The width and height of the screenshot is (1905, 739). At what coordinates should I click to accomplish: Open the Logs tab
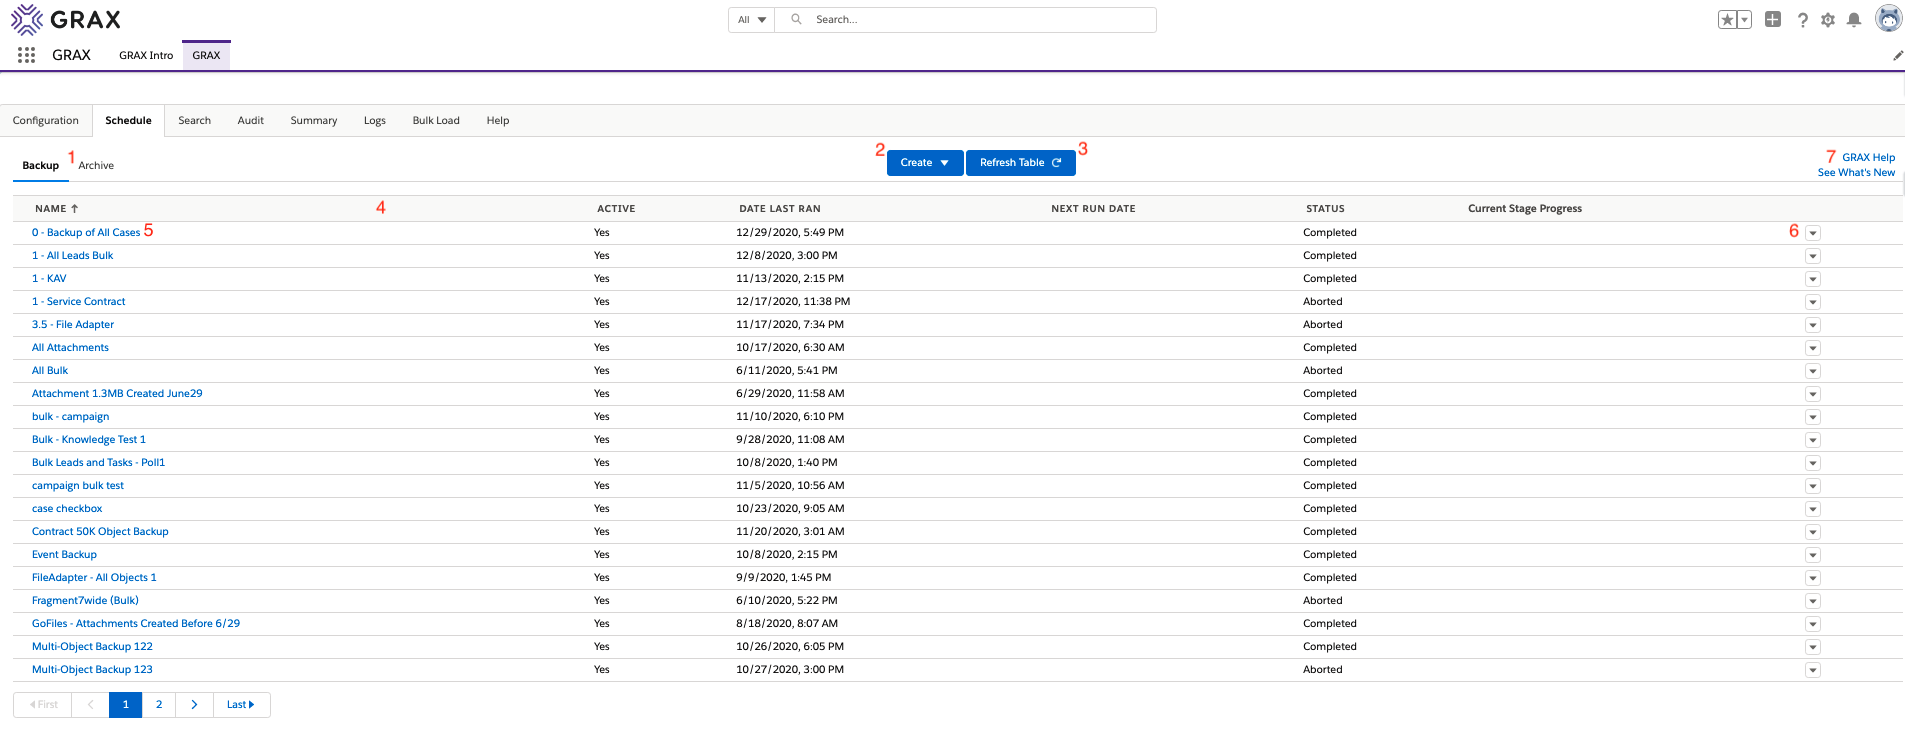[375, 121]
